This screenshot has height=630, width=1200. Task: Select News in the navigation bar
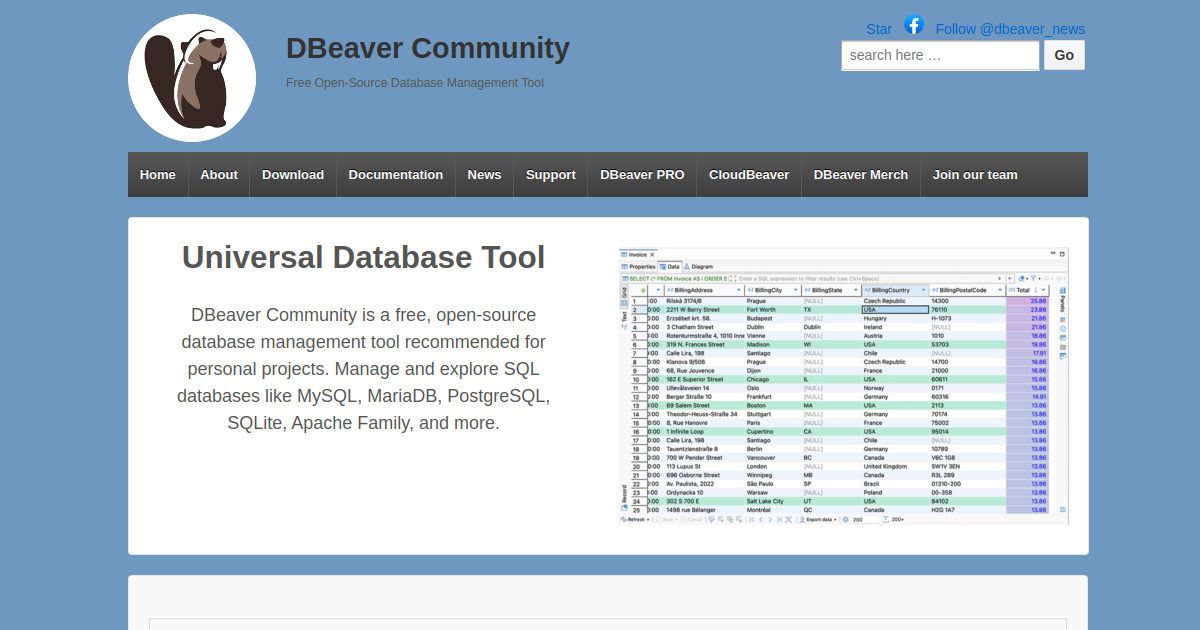[x=485, y=175]
